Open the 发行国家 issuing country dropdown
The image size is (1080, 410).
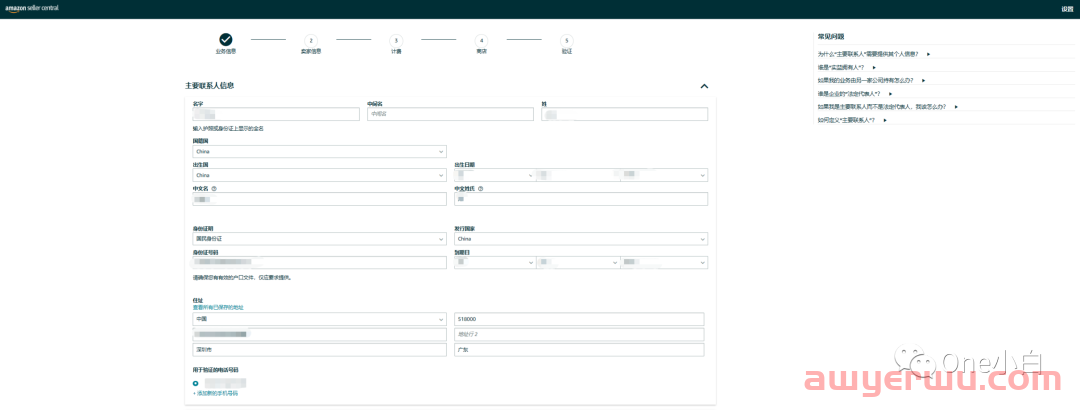581,239
